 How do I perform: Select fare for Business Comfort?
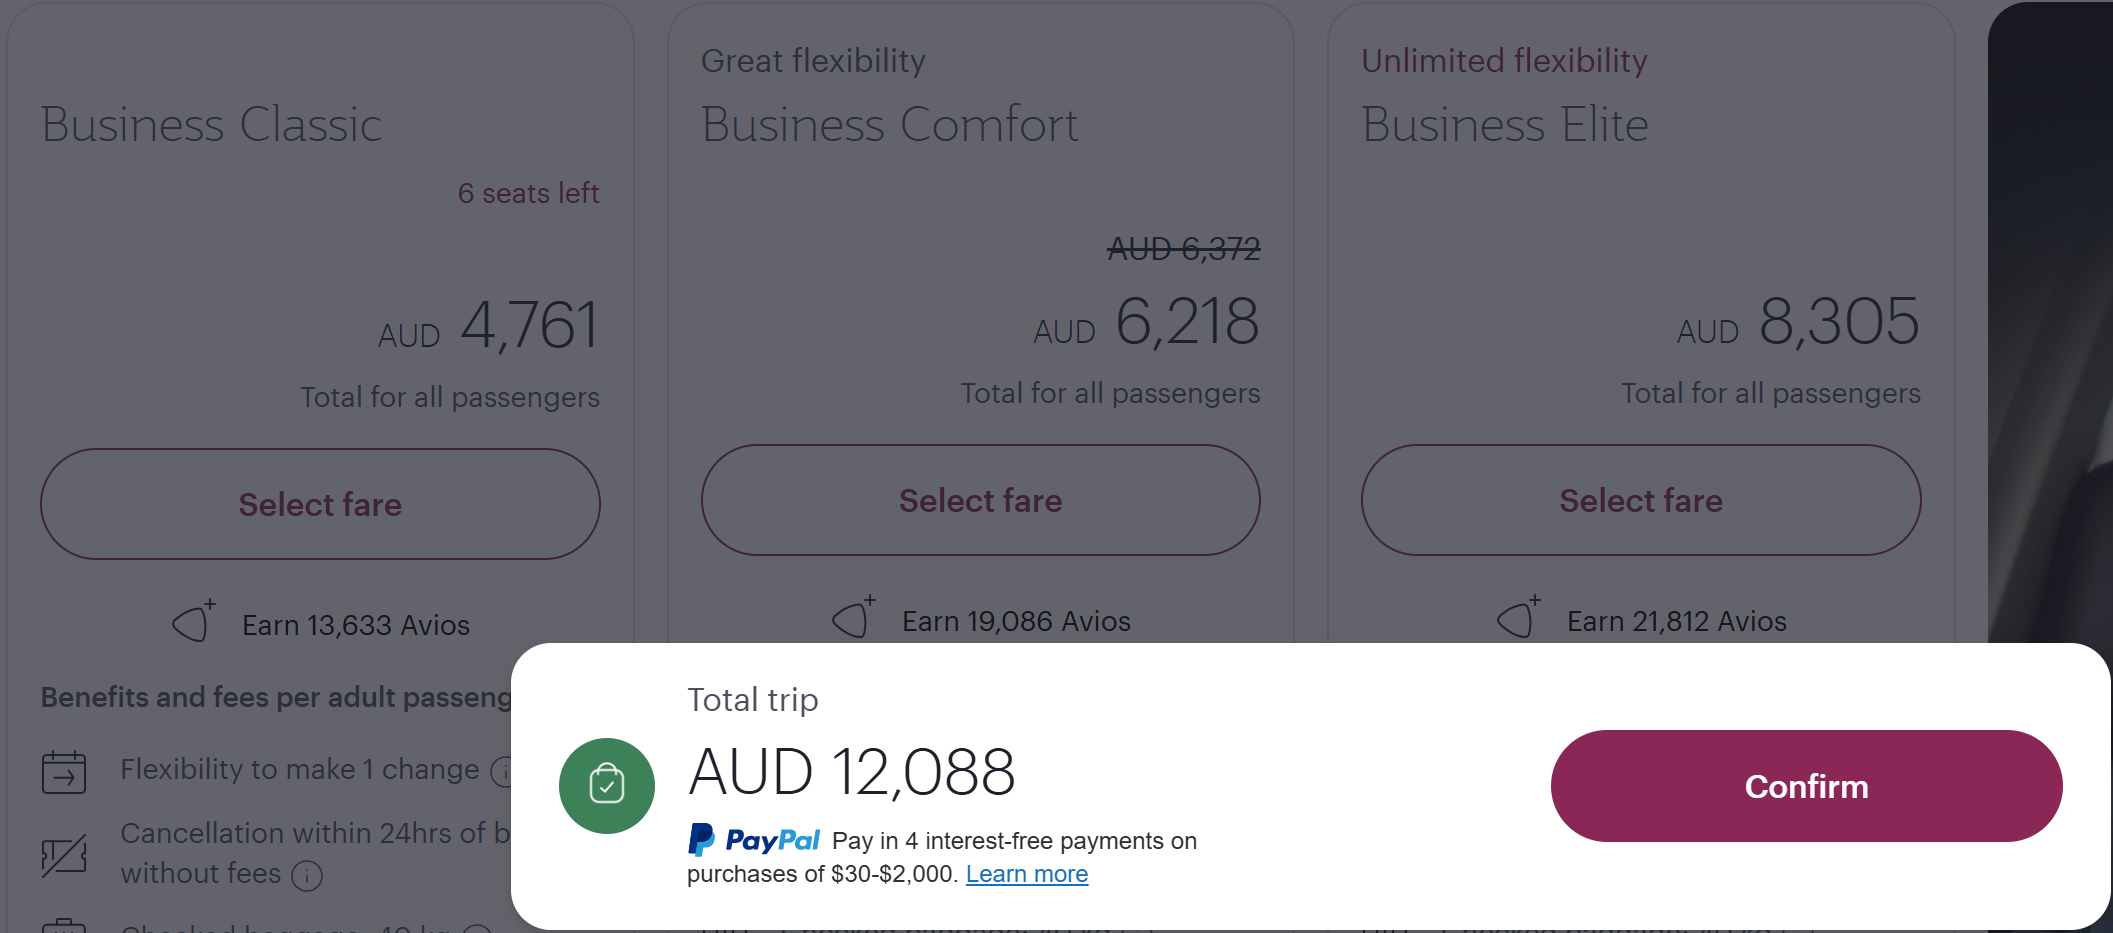pyautogui.click(x=980, y=500)
